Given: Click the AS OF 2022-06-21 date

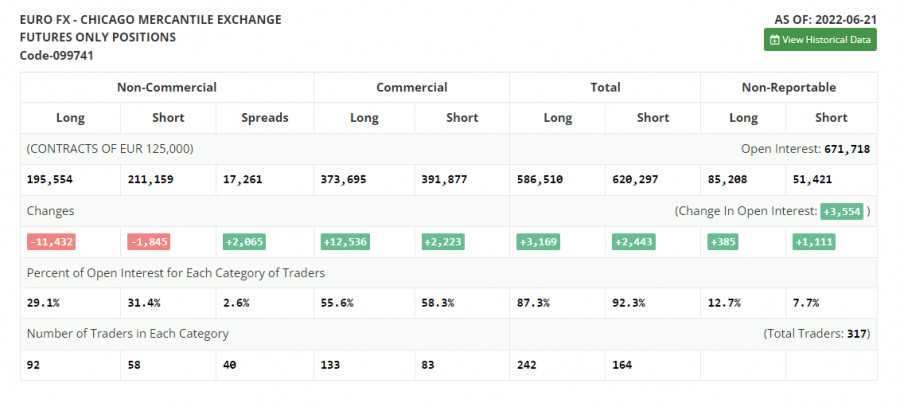Looking at the screenshot, I should (825, 19).
